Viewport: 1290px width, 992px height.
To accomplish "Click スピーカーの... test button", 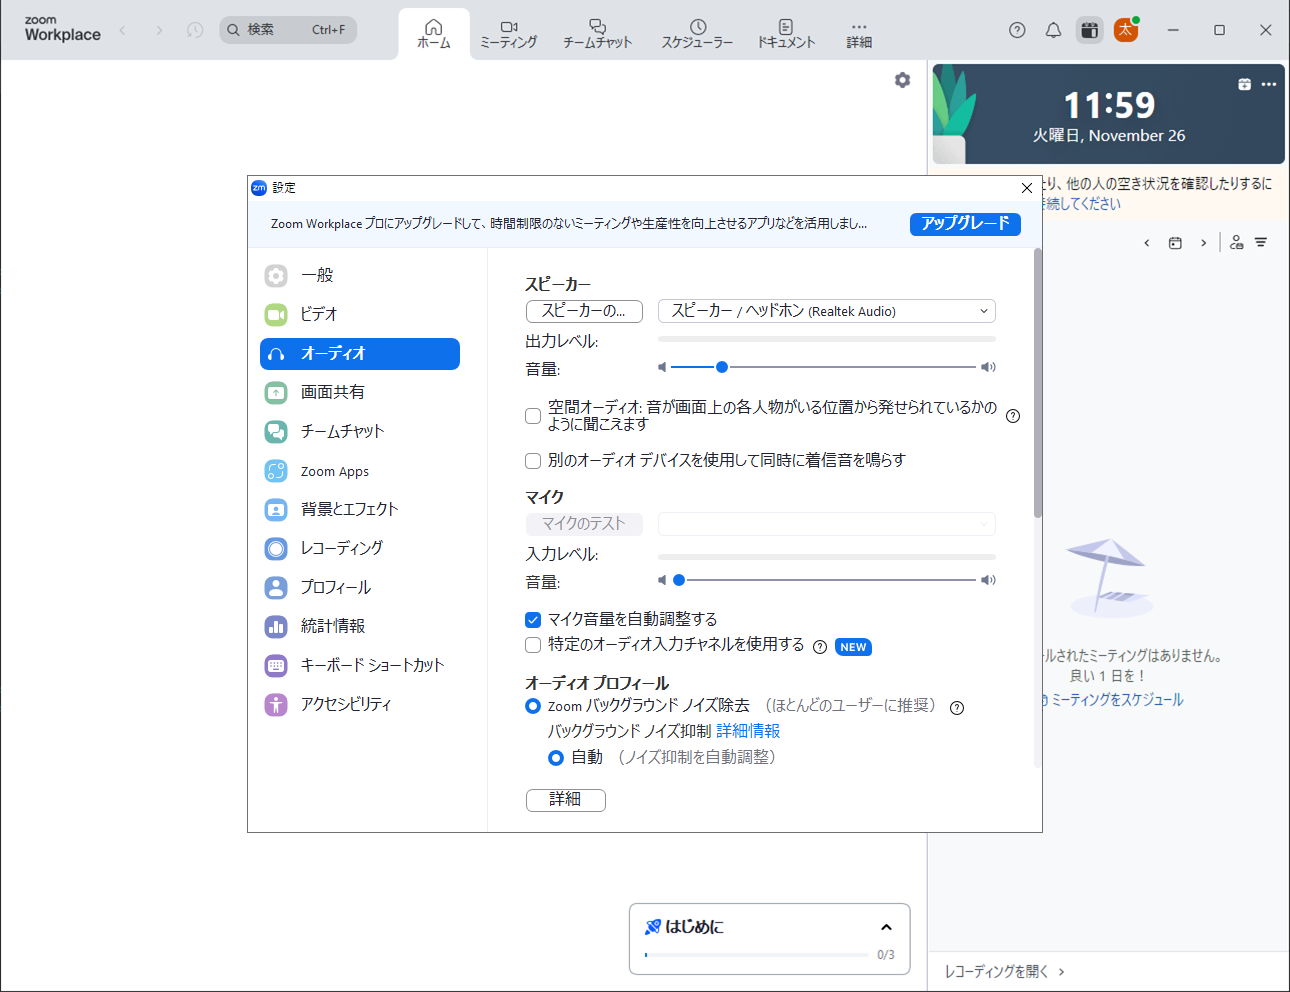I will 584,311.
